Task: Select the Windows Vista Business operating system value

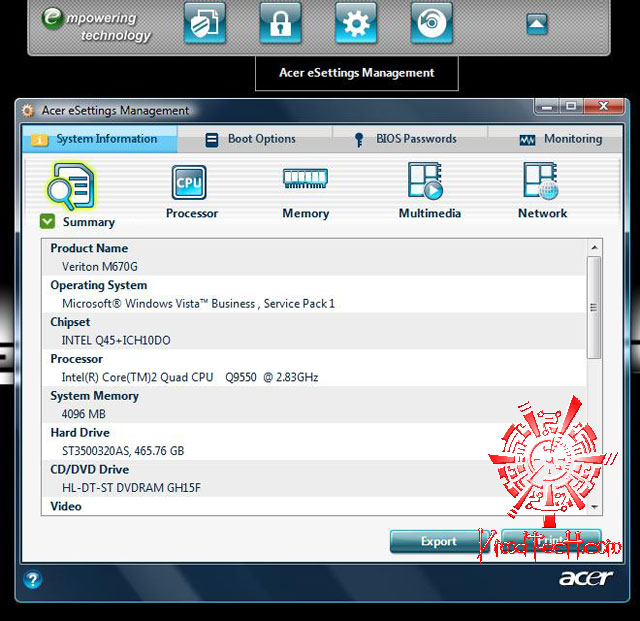Action: pos(198,303)
